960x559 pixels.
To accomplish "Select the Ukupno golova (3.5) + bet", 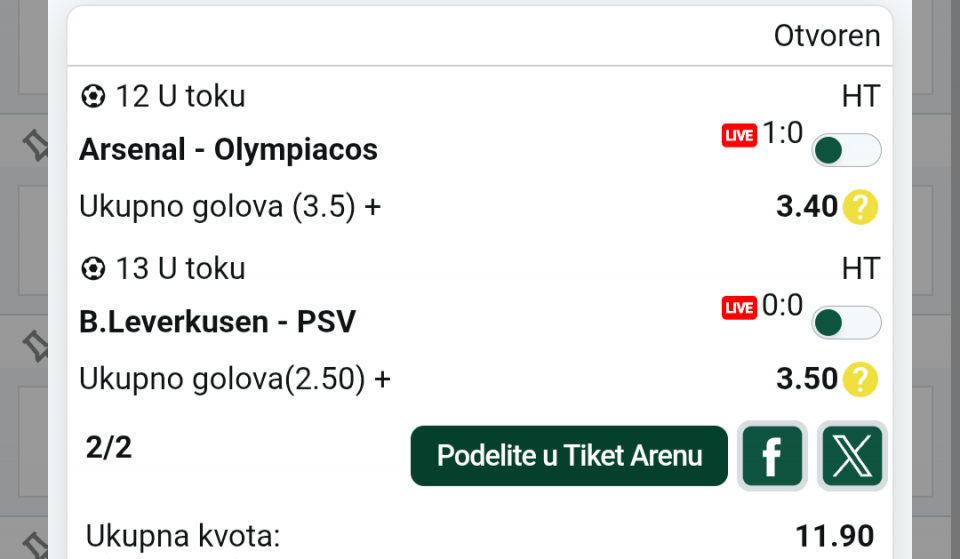I will 230,207.
